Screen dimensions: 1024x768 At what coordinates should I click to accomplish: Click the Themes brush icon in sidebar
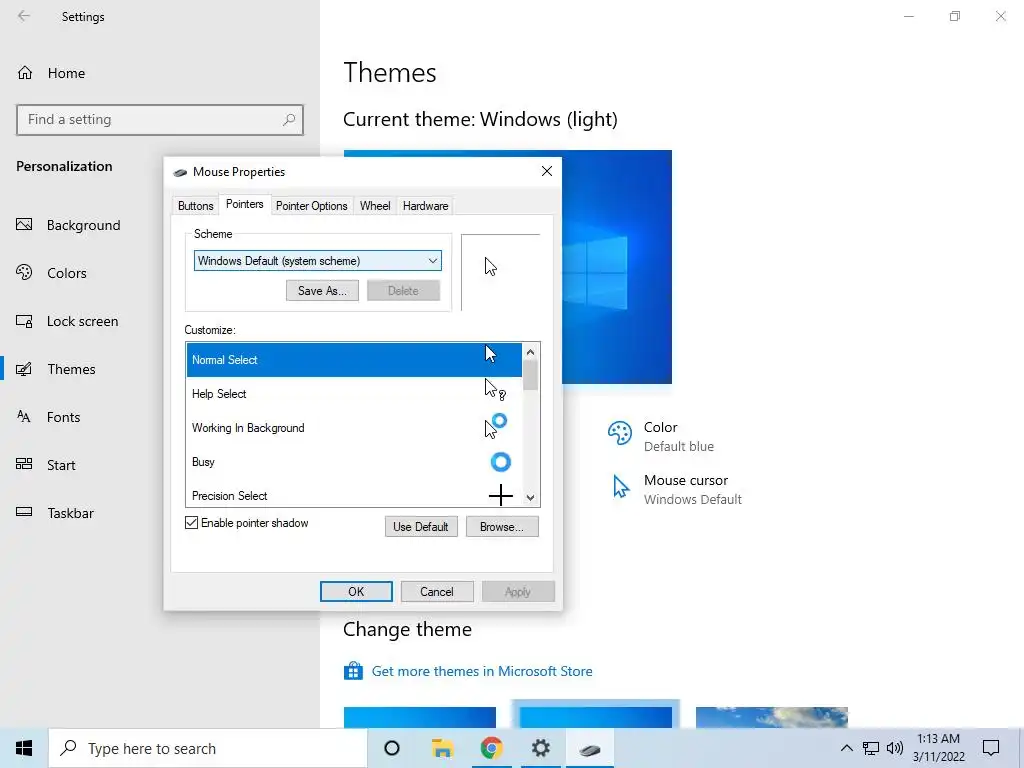24,369
